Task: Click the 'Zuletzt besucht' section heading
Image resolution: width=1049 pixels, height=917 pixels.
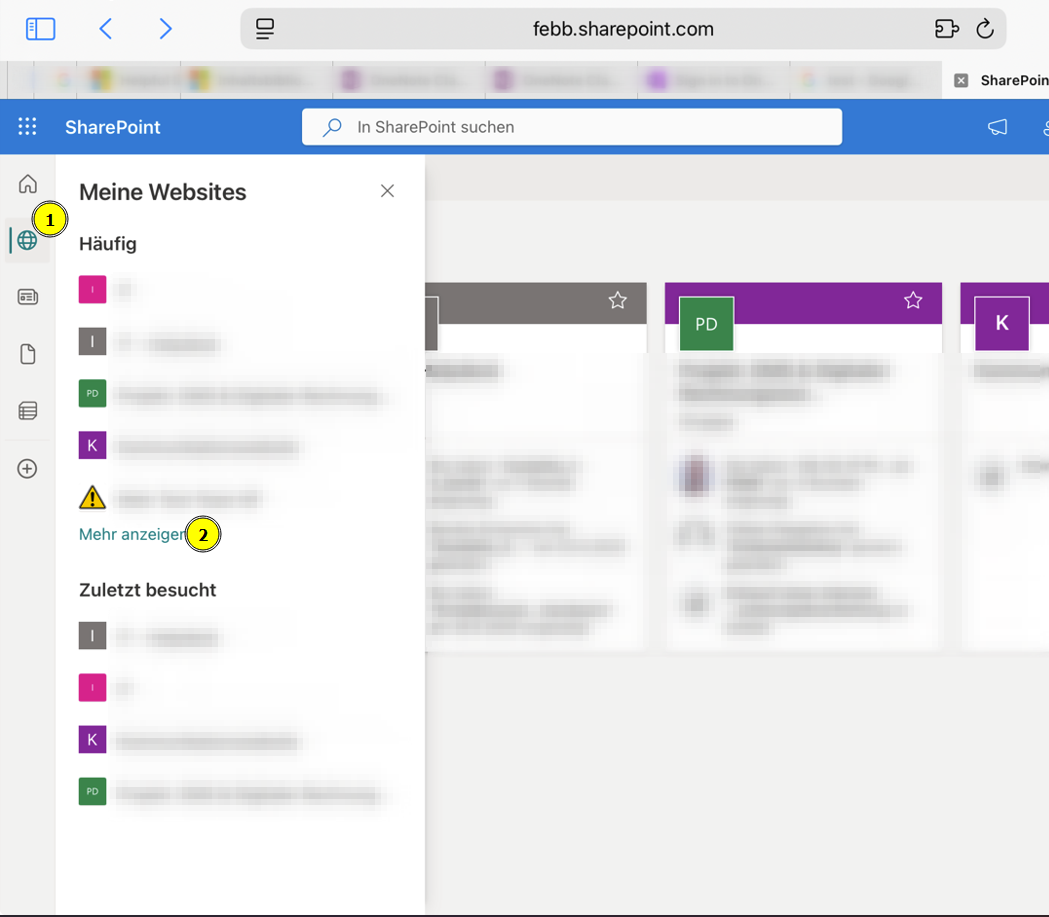Action: (147, 590)
